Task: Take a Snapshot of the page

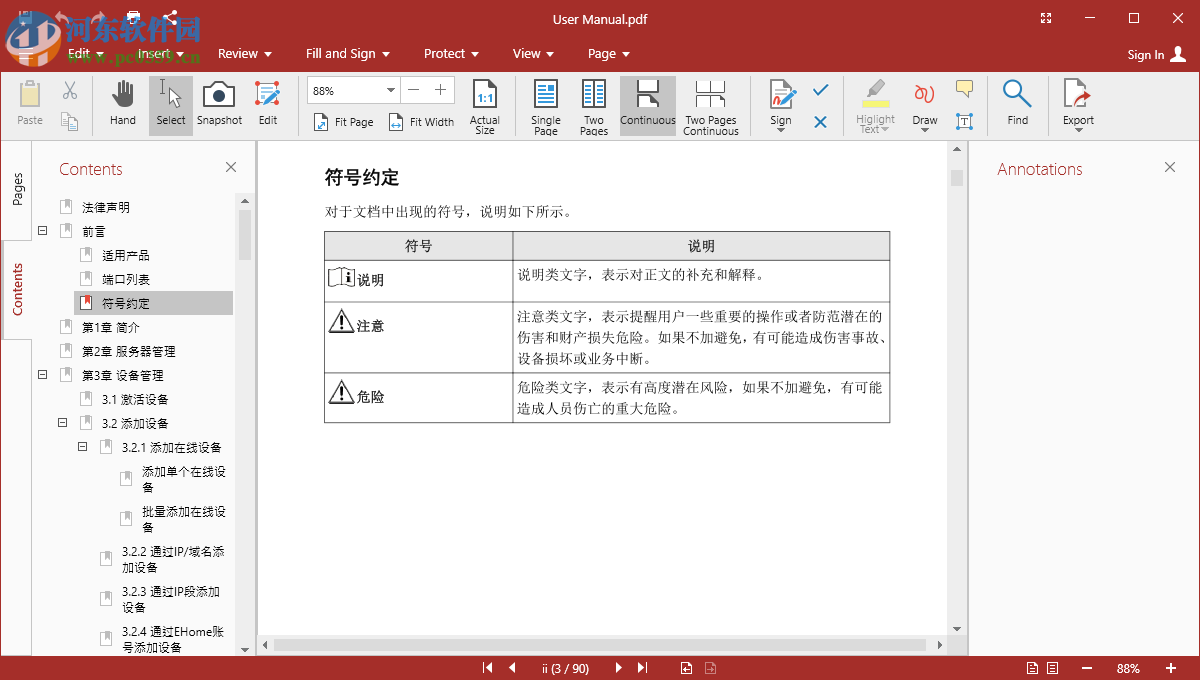Action: click(x=219, y=103)
